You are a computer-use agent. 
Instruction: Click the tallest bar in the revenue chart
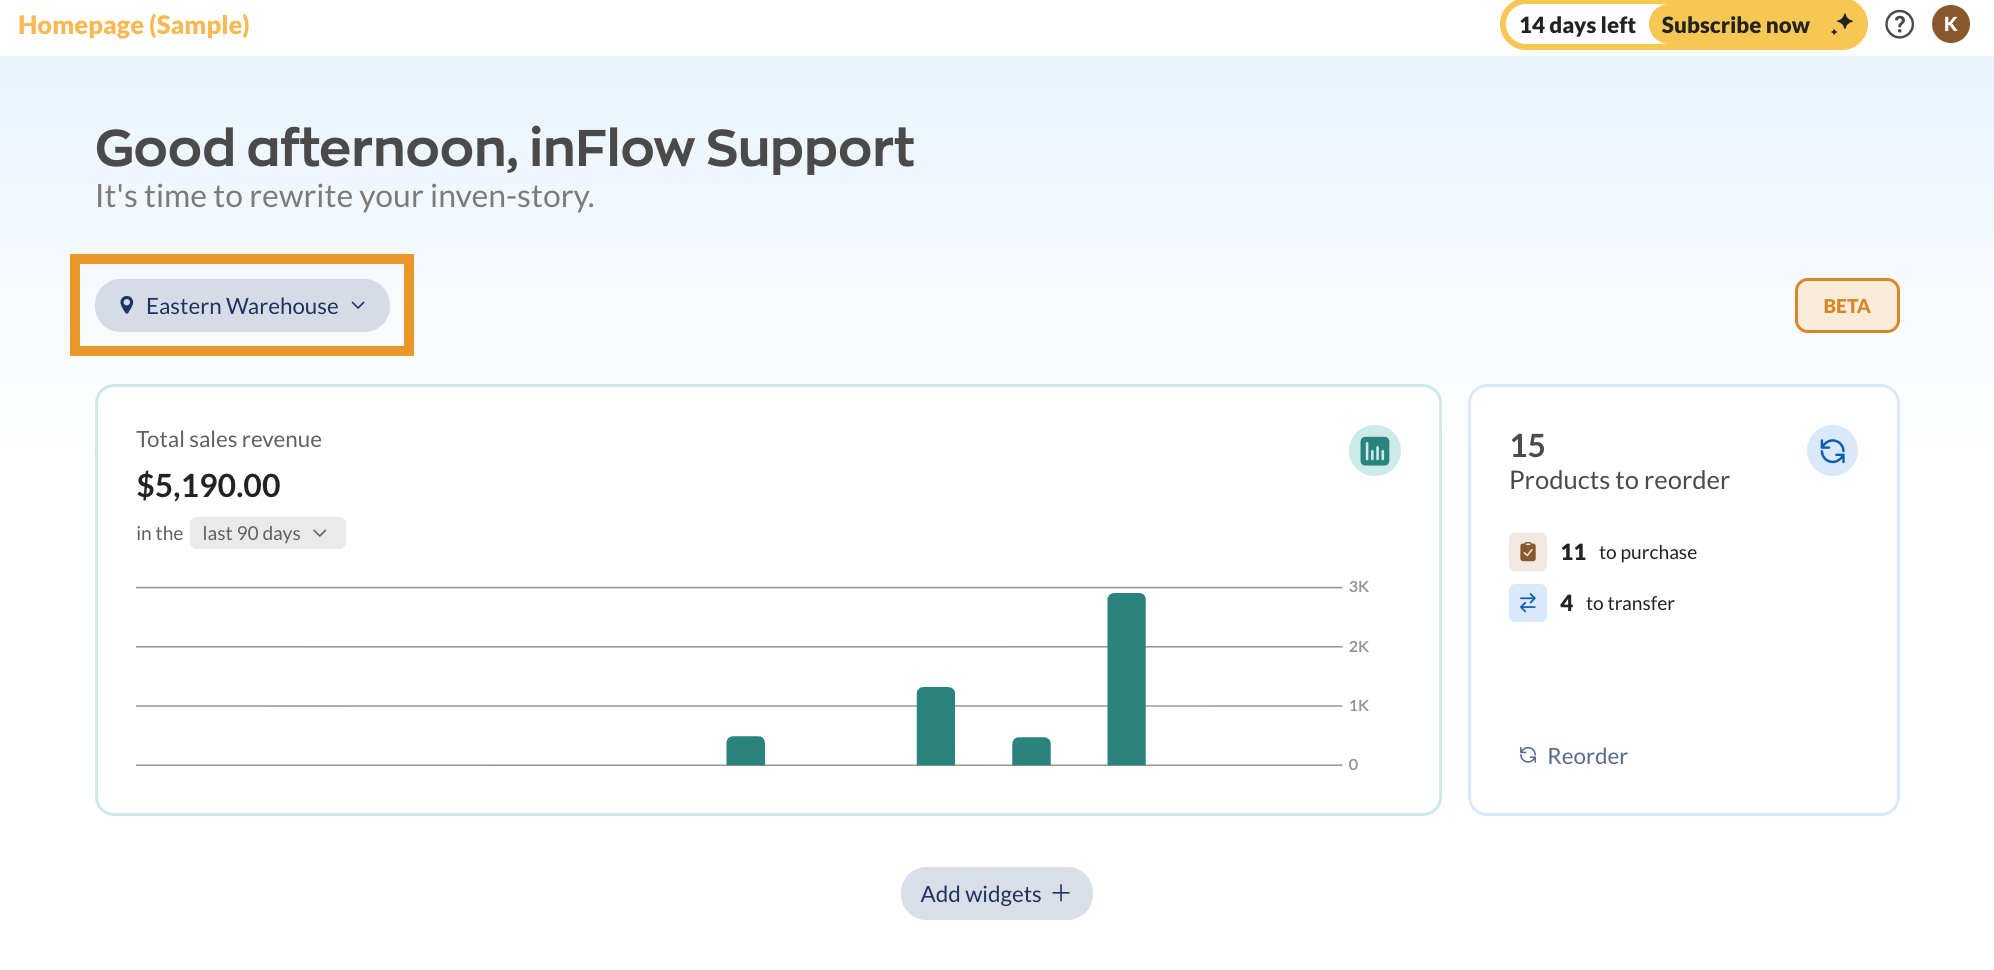click(x=1126, y=679)
